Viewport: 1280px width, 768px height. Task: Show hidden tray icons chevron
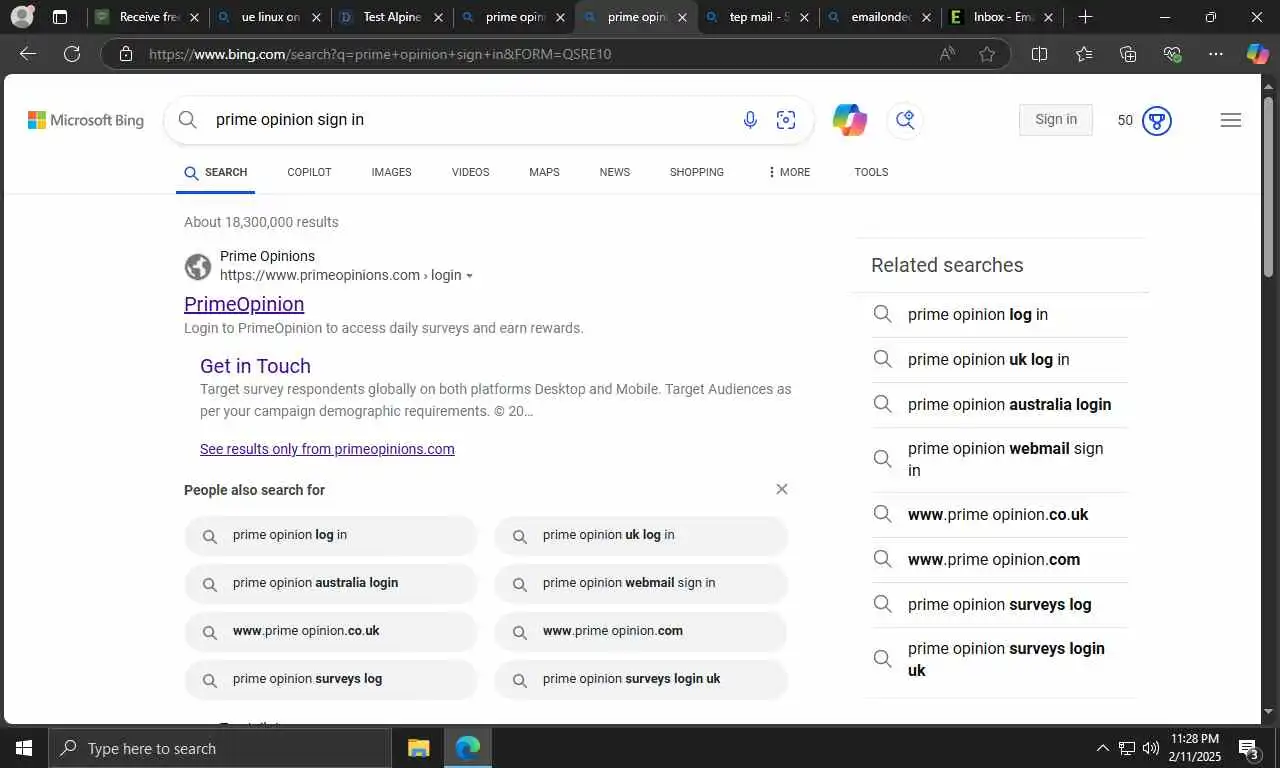click(x=1103, y=748)
